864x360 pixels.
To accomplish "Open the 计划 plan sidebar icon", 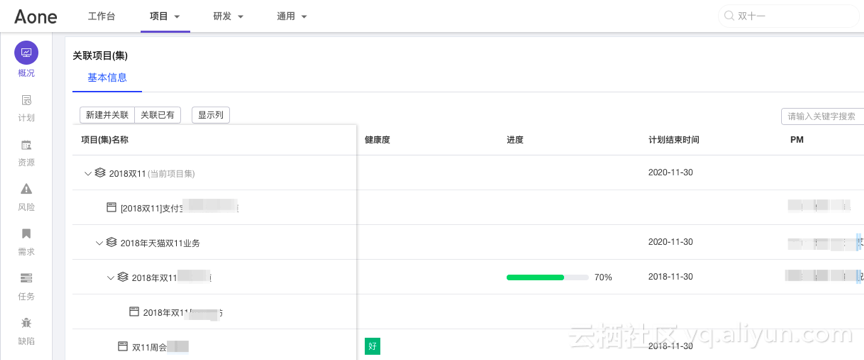I will pos(26,100).
